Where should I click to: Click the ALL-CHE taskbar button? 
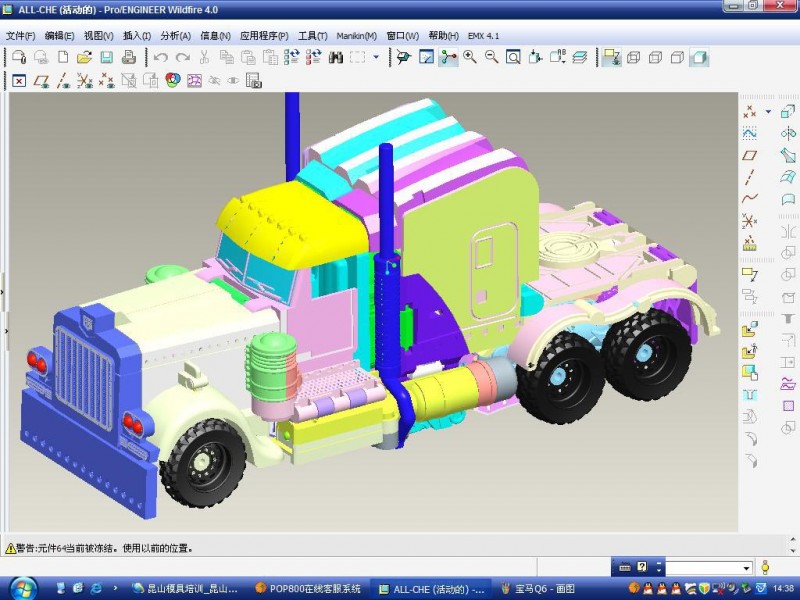click(431, 589)
